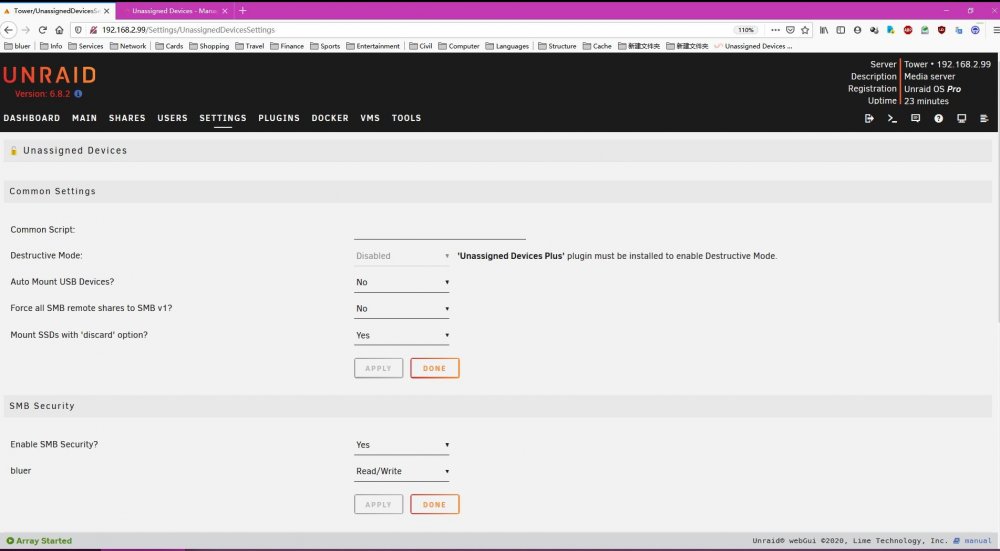Open the Users menu
The width and height of the screenshot is (1000, 551).
click(172, 118)
